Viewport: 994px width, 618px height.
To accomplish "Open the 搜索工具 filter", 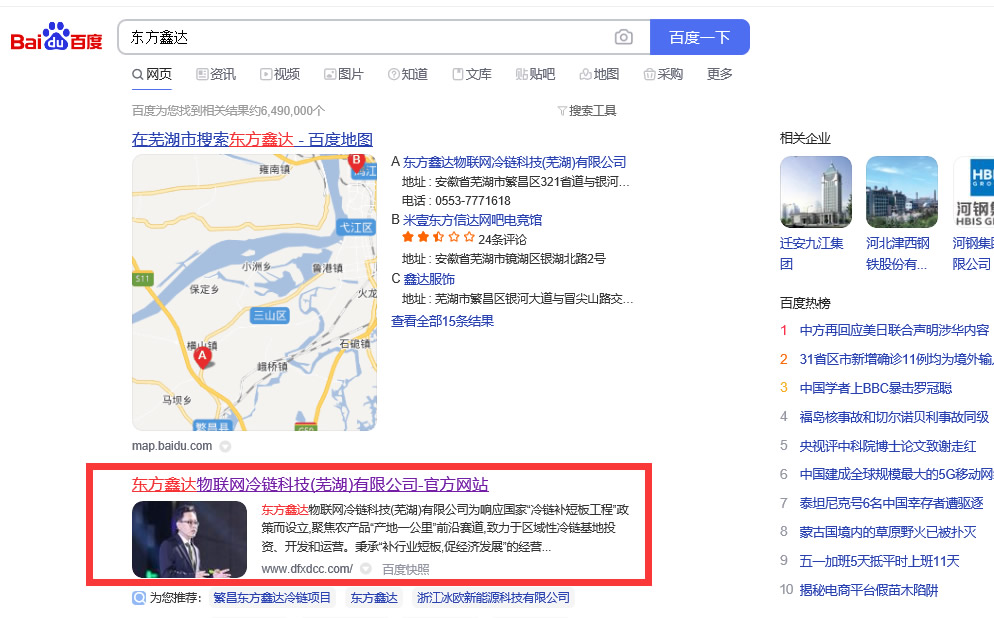I will pyautogui.click(x=587, y=110).
